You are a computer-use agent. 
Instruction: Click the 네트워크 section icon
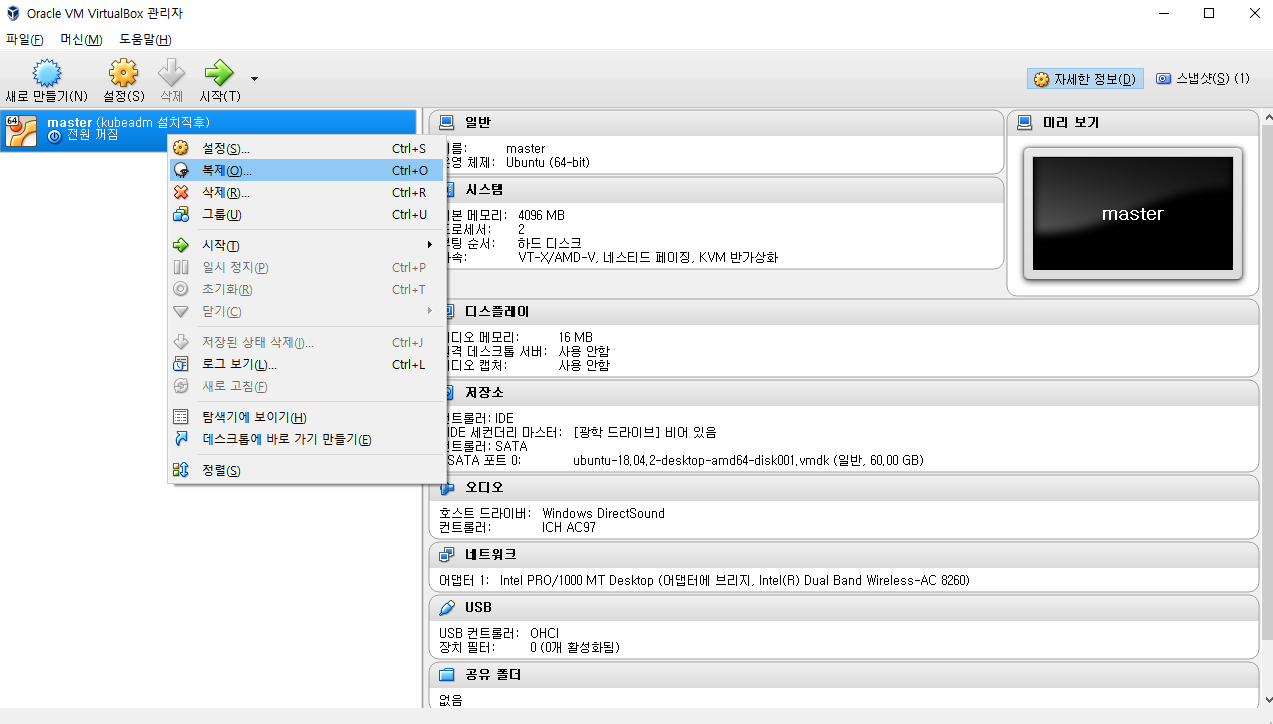(x=447, y=554)
